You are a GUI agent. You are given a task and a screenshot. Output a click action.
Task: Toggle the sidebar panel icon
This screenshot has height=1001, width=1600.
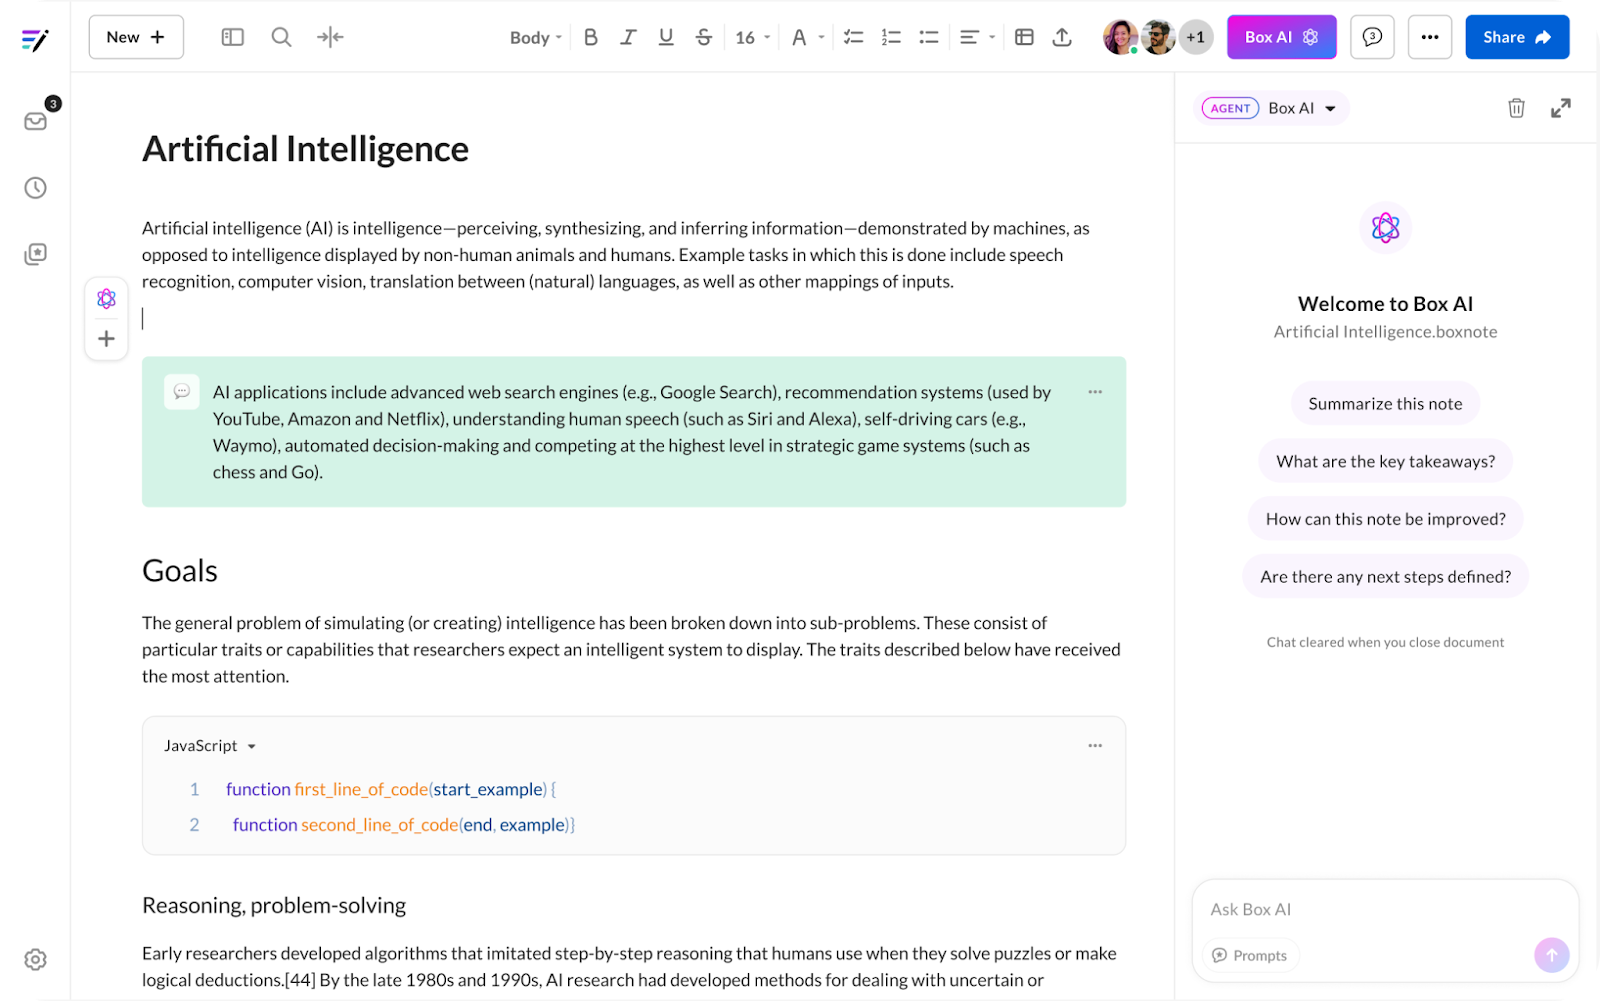pos(233,37)
